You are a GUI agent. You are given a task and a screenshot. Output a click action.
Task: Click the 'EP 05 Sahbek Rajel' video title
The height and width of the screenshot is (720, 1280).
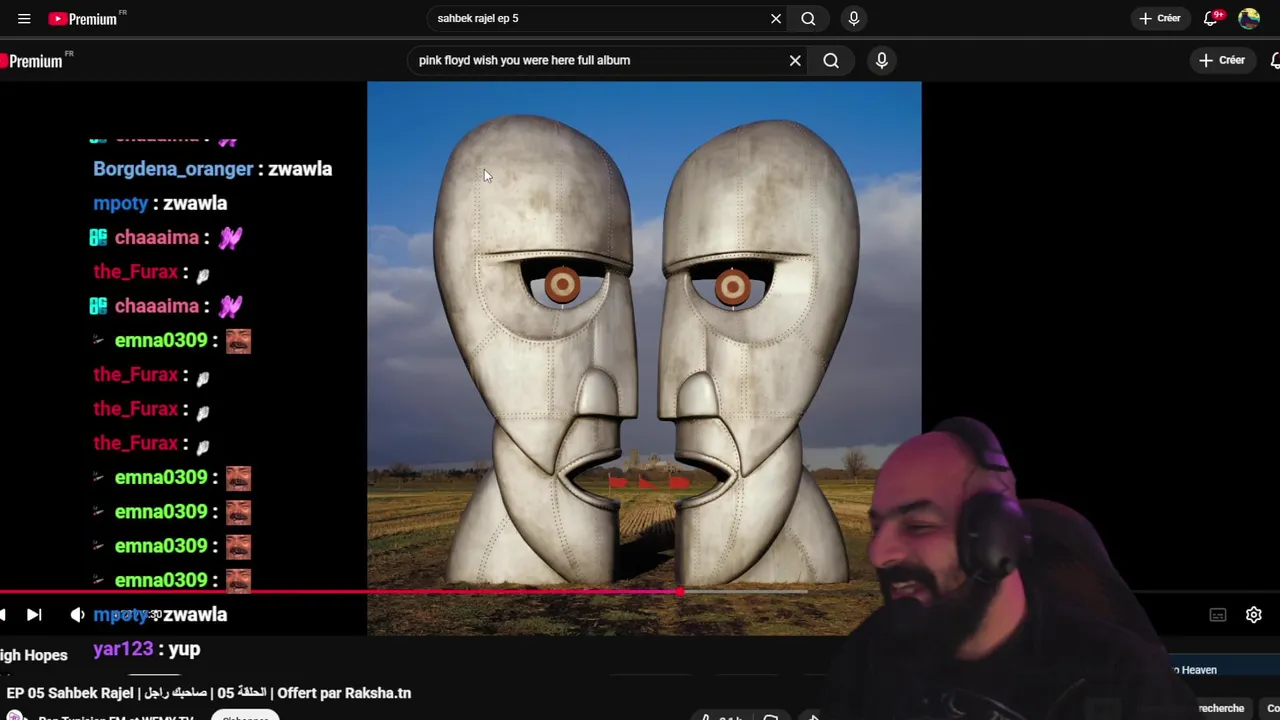[x=208, y=692]
